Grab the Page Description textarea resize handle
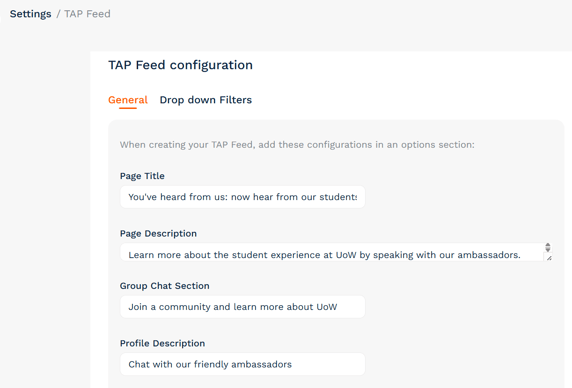 tap(549, 258)
